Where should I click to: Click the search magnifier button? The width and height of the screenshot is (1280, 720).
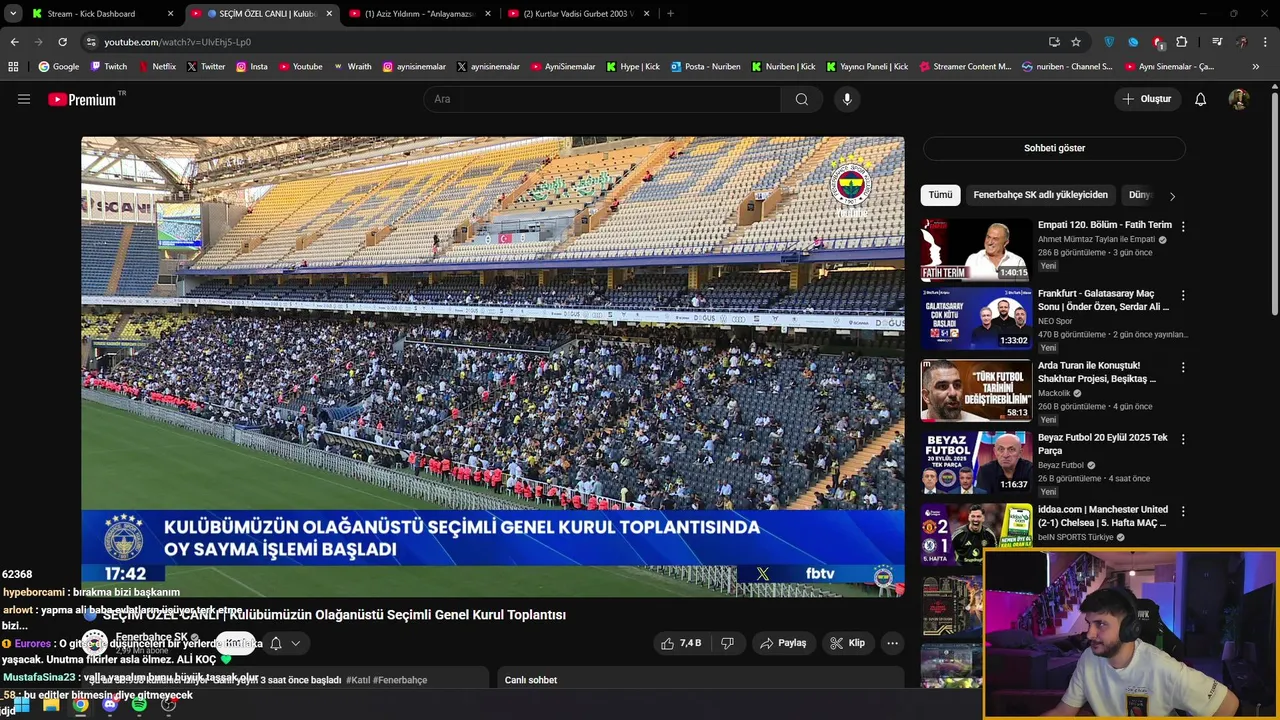[x=802, y=99]
